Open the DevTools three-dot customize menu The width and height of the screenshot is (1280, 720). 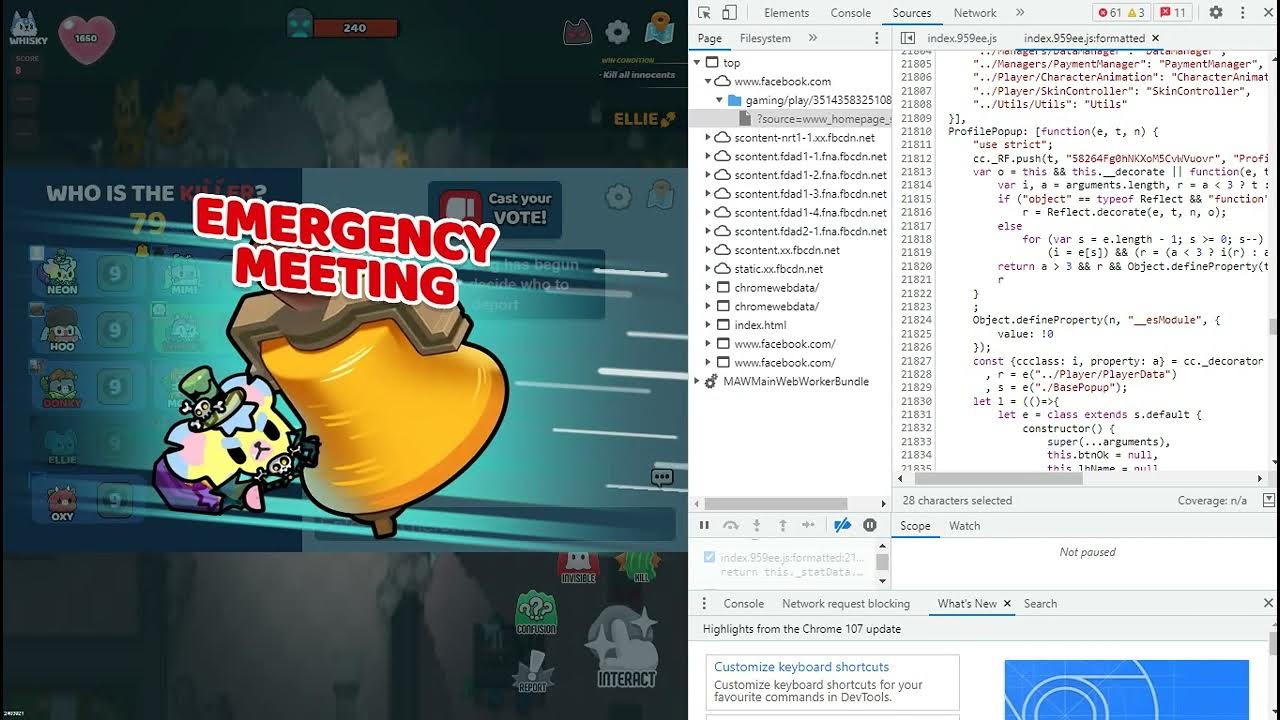click(1244, 13)
